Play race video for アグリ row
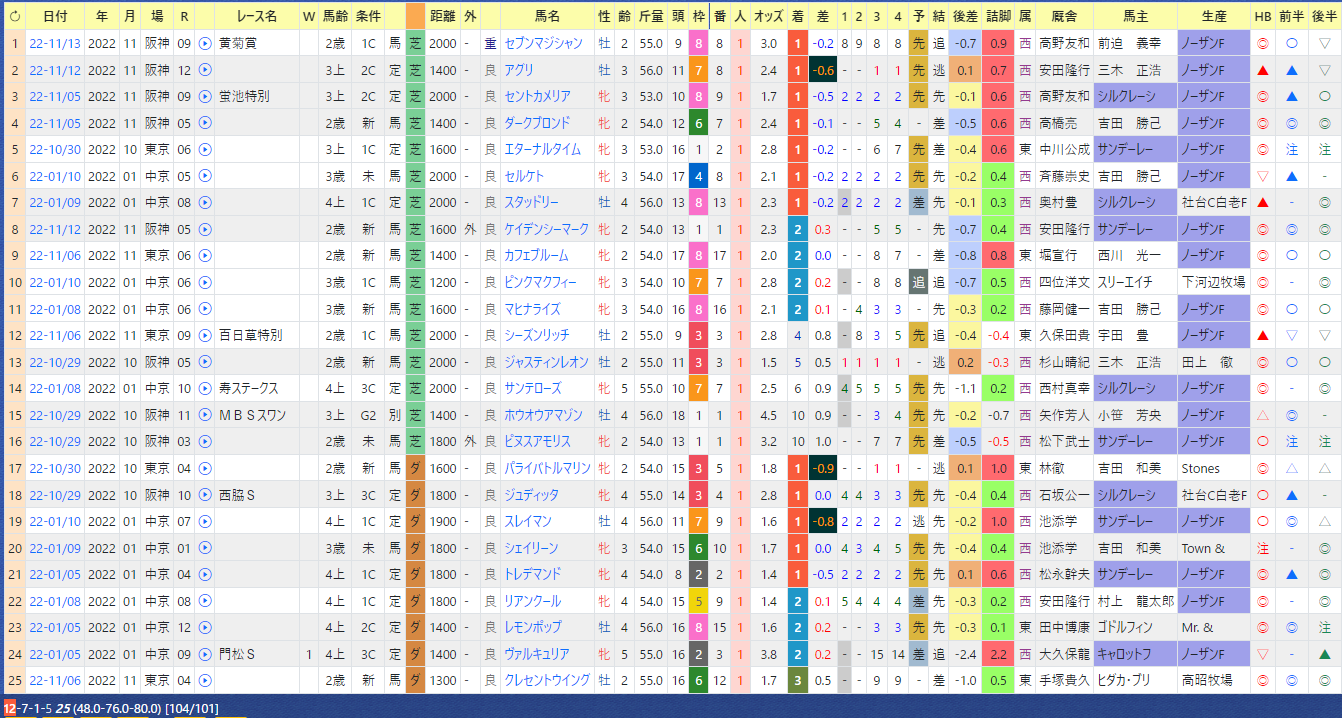 [205, 70]
